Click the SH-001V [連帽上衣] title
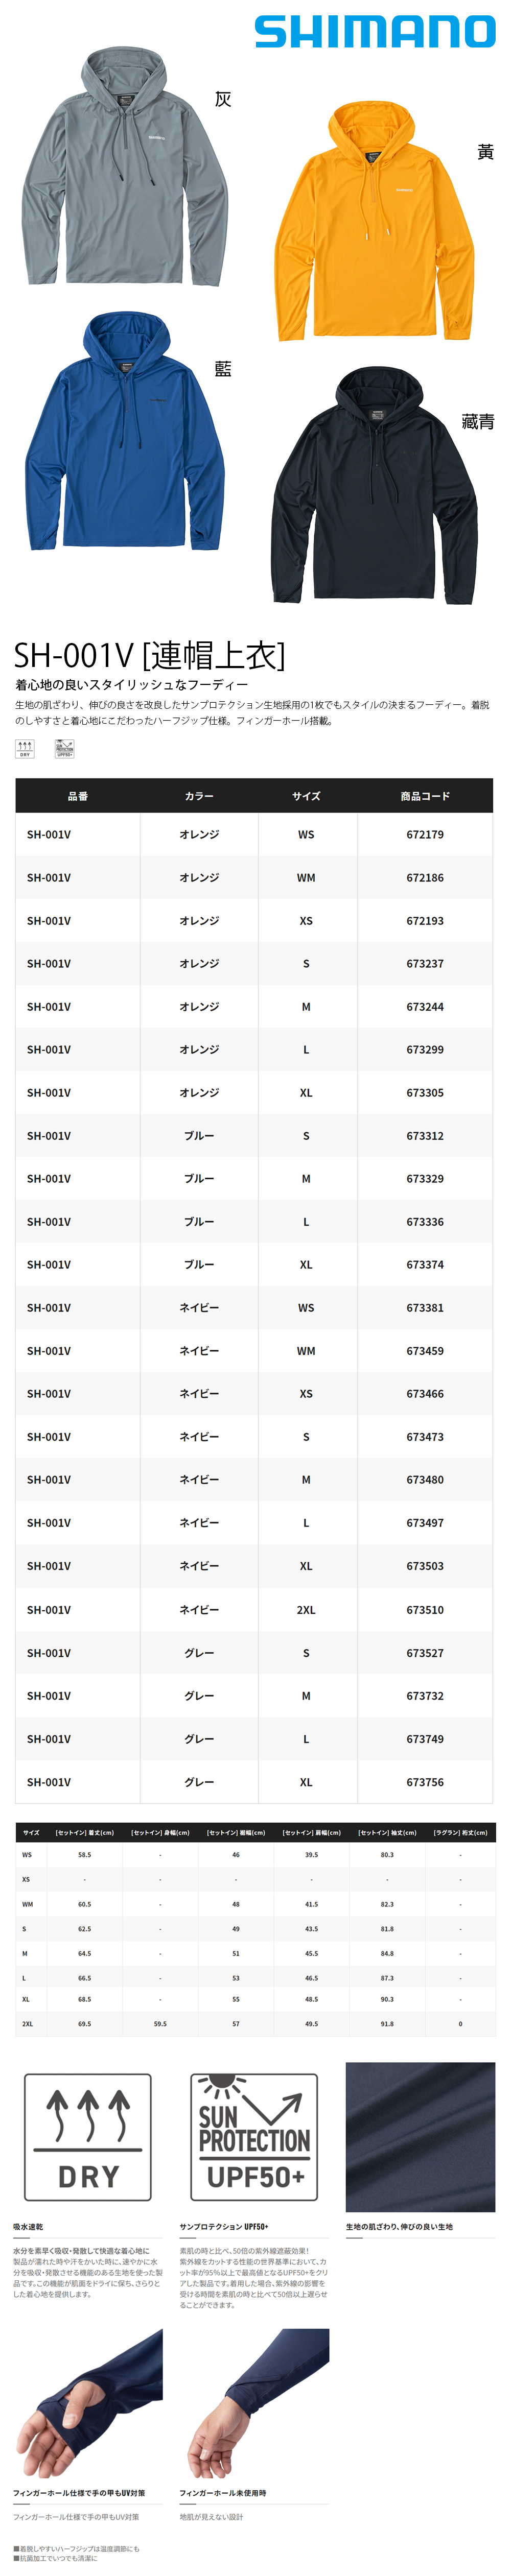Viewport: 511px width, 2576px height. [x=149, y=655]
